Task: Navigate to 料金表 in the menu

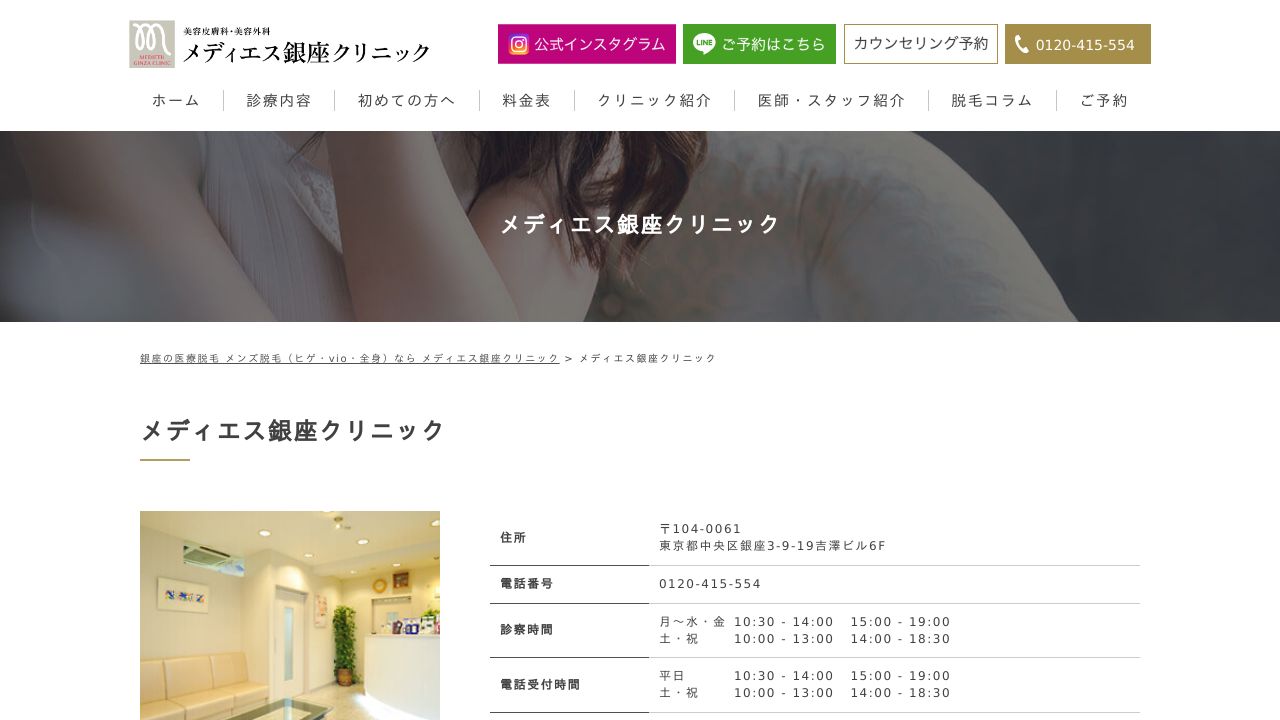Action: click(x=526, y=100)
